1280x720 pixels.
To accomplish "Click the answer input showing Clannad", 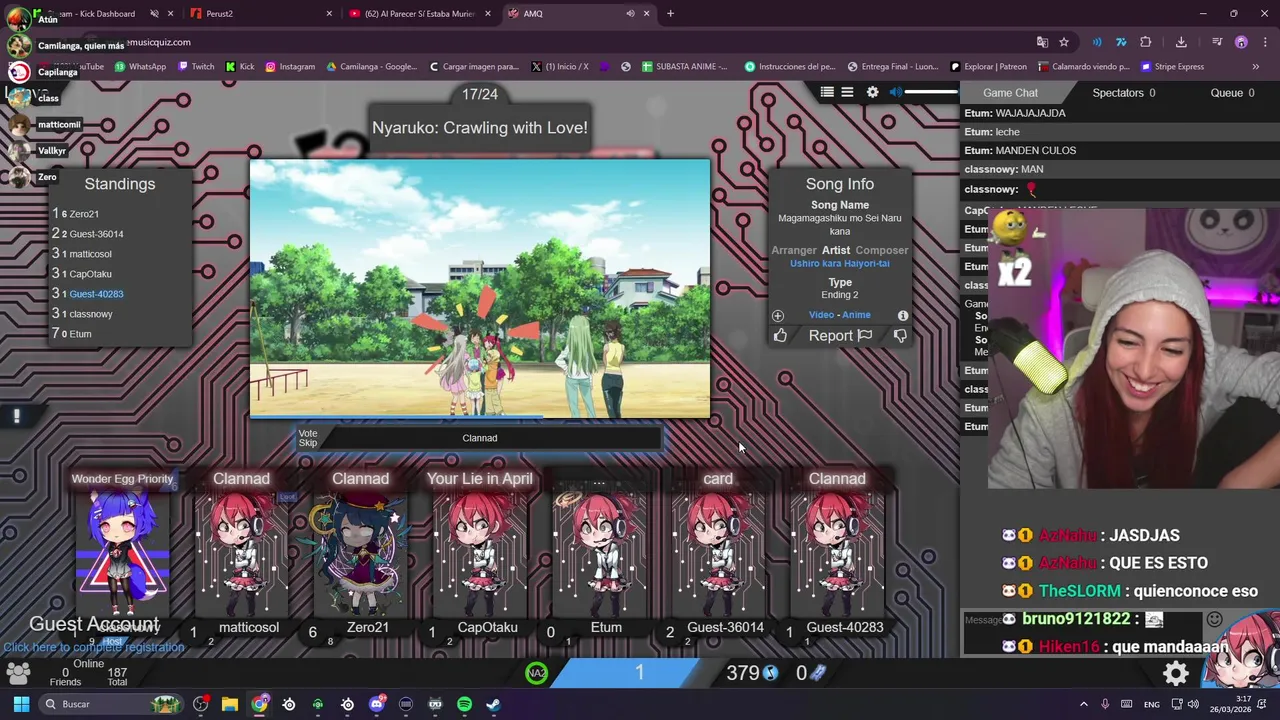I will [x=480, y=438].
